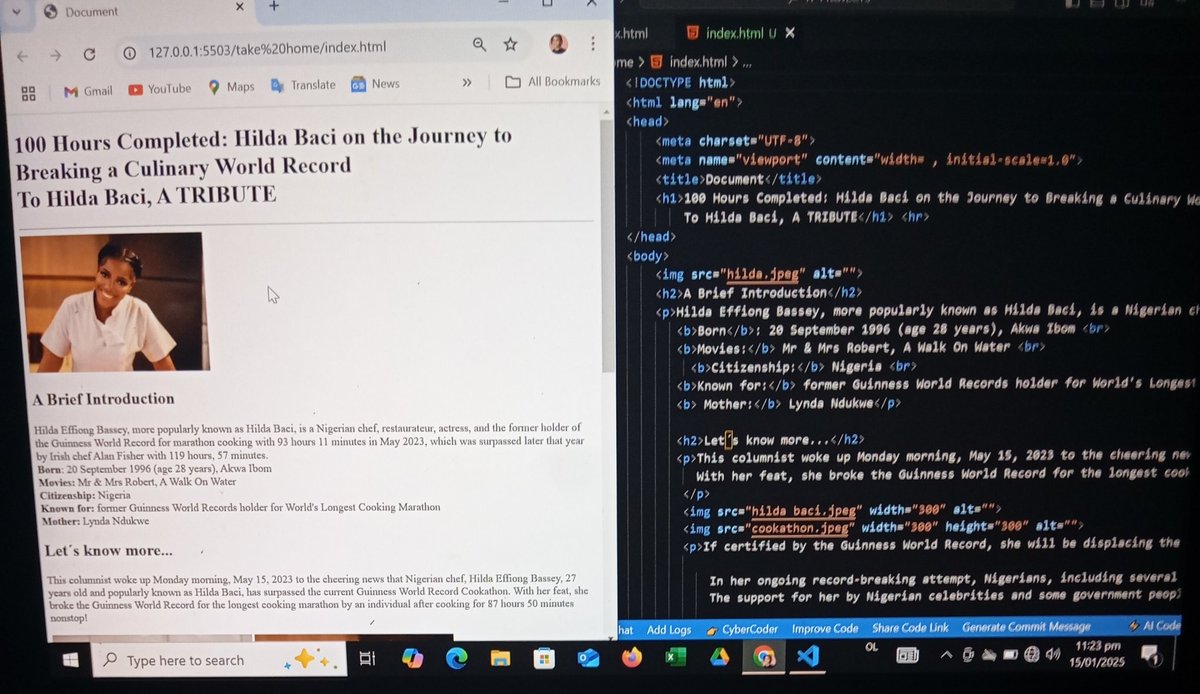
Task: Open the Windows Start menu
Action: (x=71, y=659)
